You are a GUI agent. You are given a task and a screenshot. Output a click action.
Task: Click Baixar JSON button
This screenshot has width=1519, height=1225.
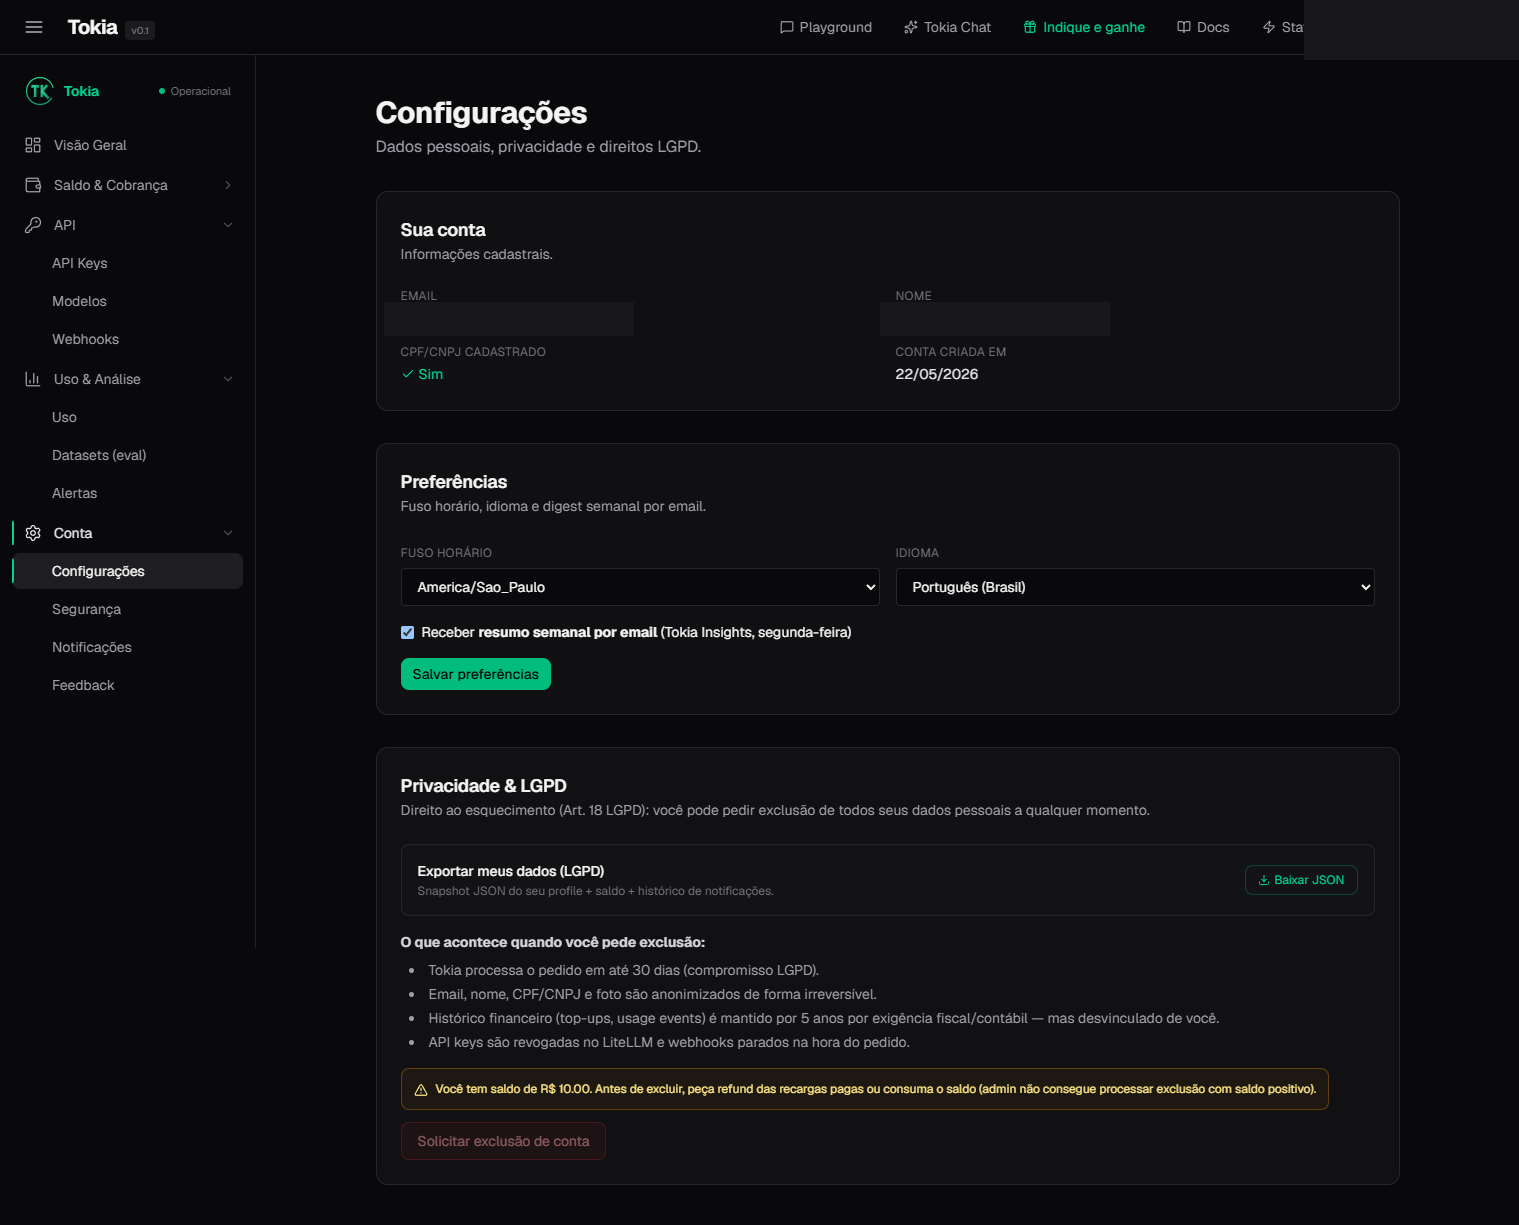tap(1301, 880)
